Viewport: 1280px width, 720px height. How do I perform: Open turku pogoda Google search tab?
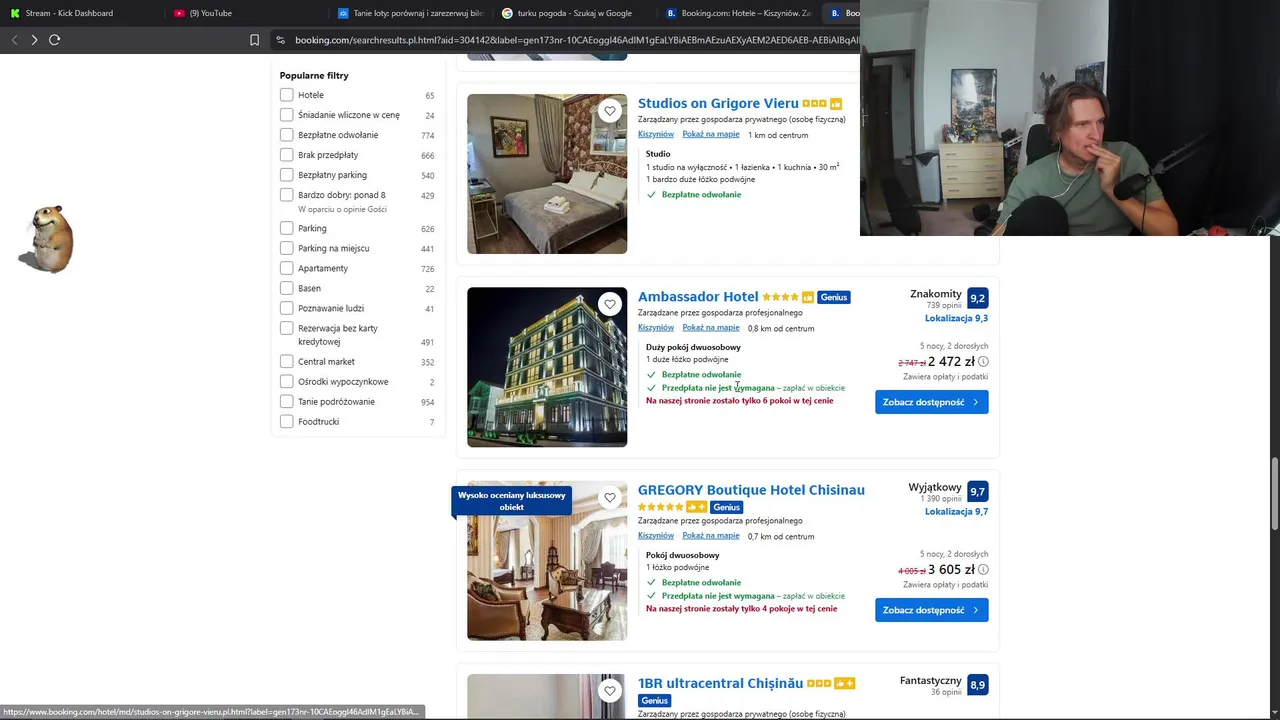pos(574,13)
